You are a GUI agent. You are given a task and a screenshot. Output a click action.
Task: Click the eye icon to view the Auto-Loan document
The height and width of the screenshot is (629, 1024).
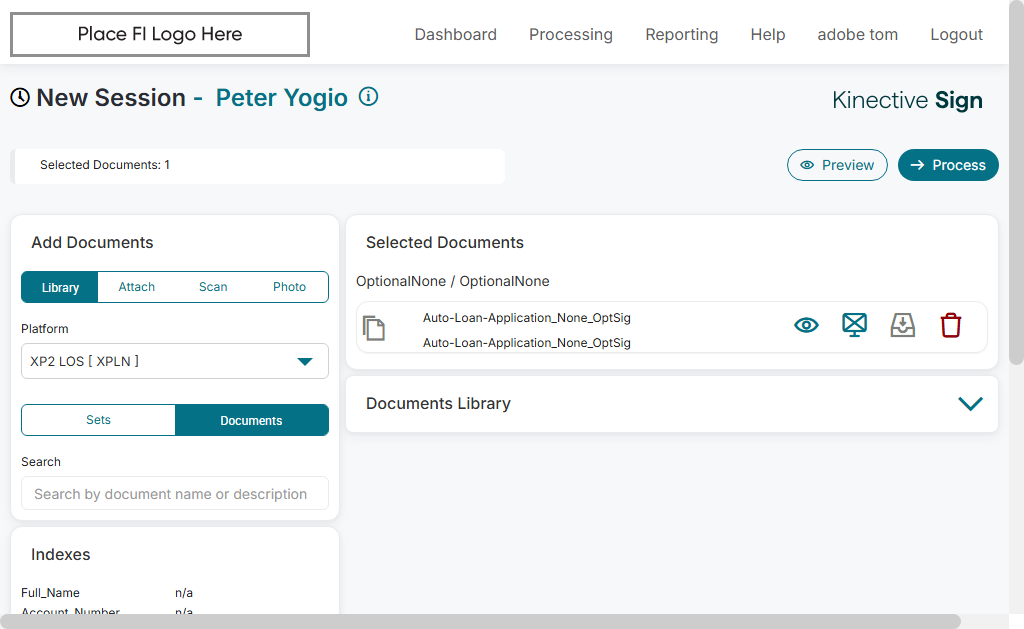coord(806,325)
